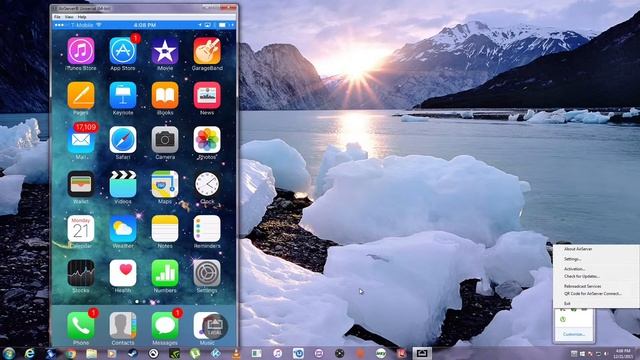Open Contacts from the dock
Screen dimensions: 640x360
[x=123, y=326]
